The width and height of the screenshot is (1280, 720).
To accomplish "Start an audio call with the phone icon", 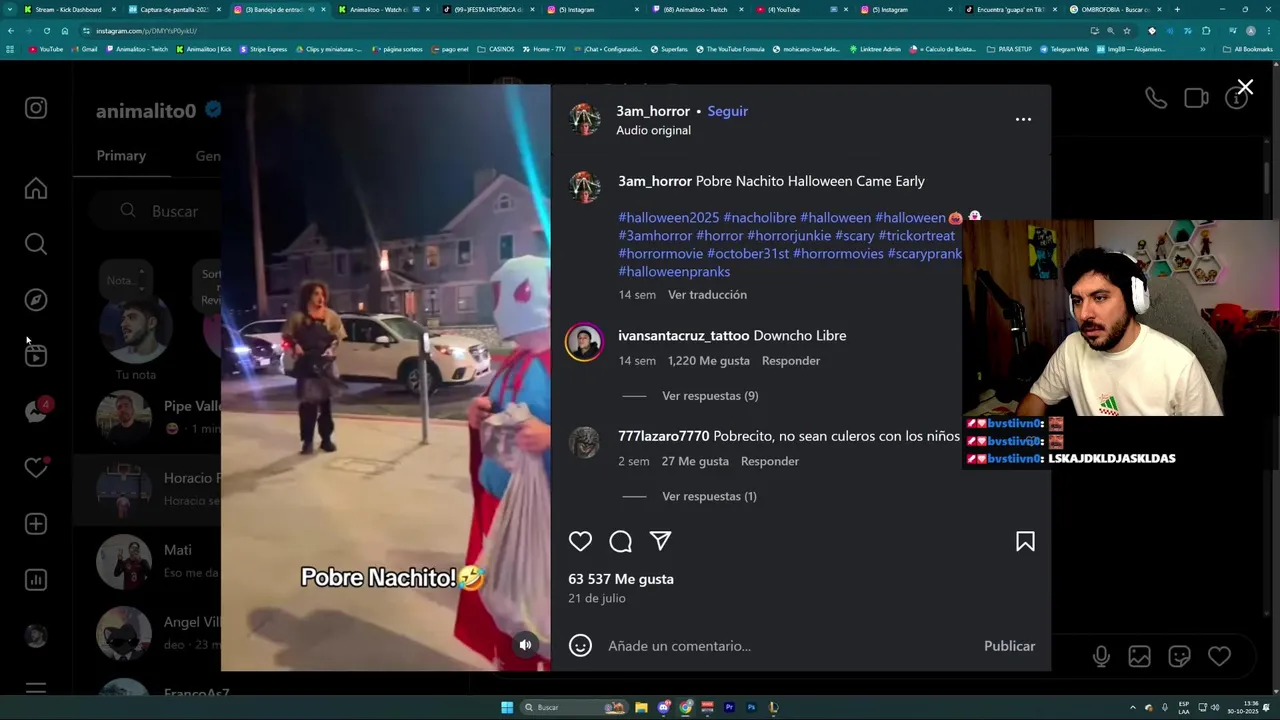I will 1155,98.
